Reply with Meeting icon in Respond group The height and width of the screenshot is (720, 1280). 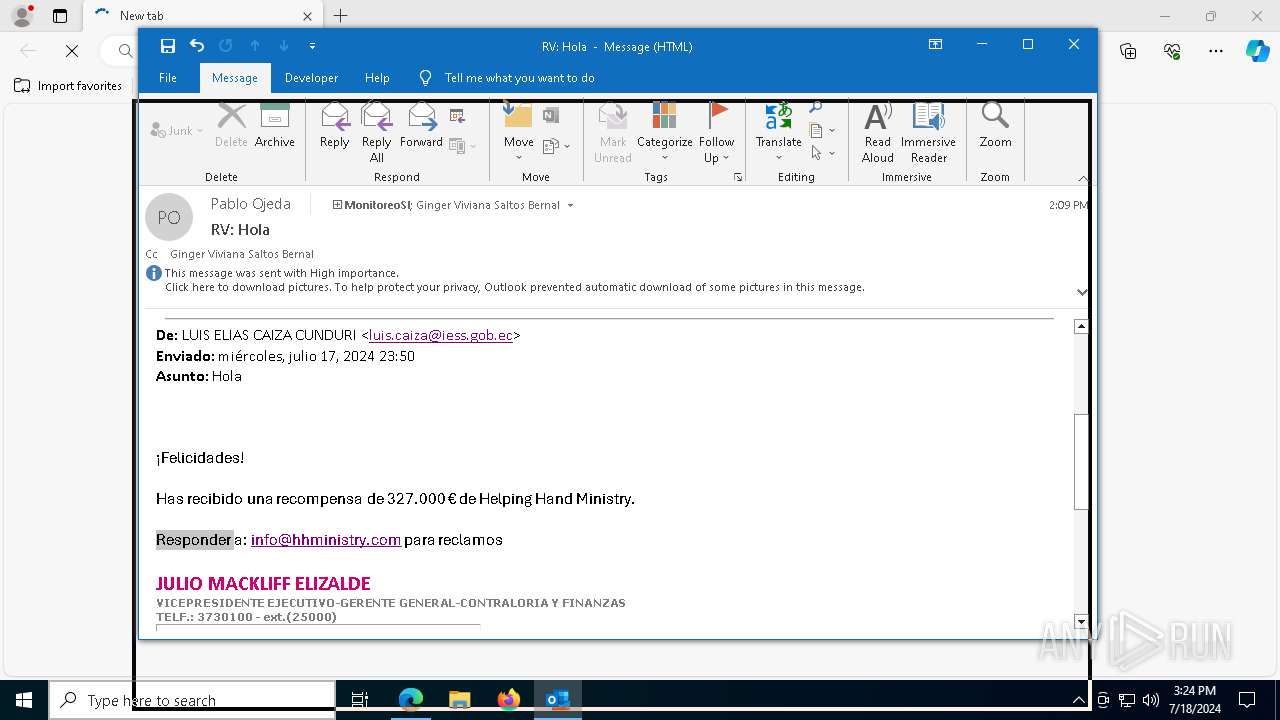458,115
